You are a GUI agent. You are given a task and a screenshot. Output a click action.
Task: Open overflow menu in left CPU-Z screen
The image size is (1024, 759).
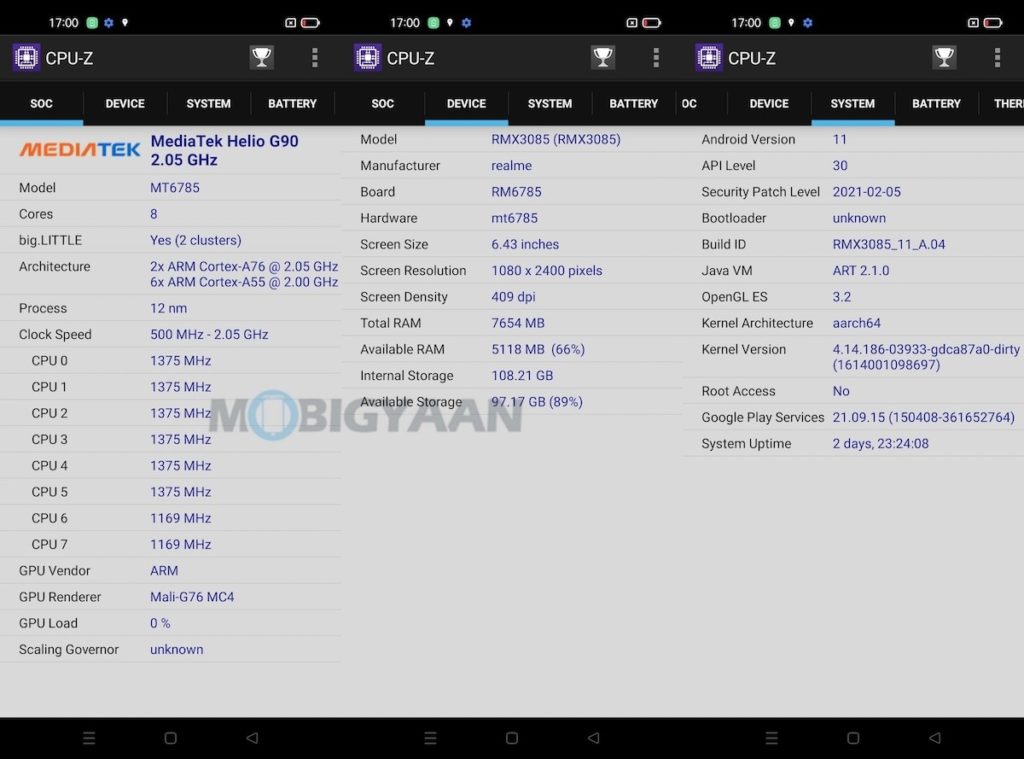[315, 57]
